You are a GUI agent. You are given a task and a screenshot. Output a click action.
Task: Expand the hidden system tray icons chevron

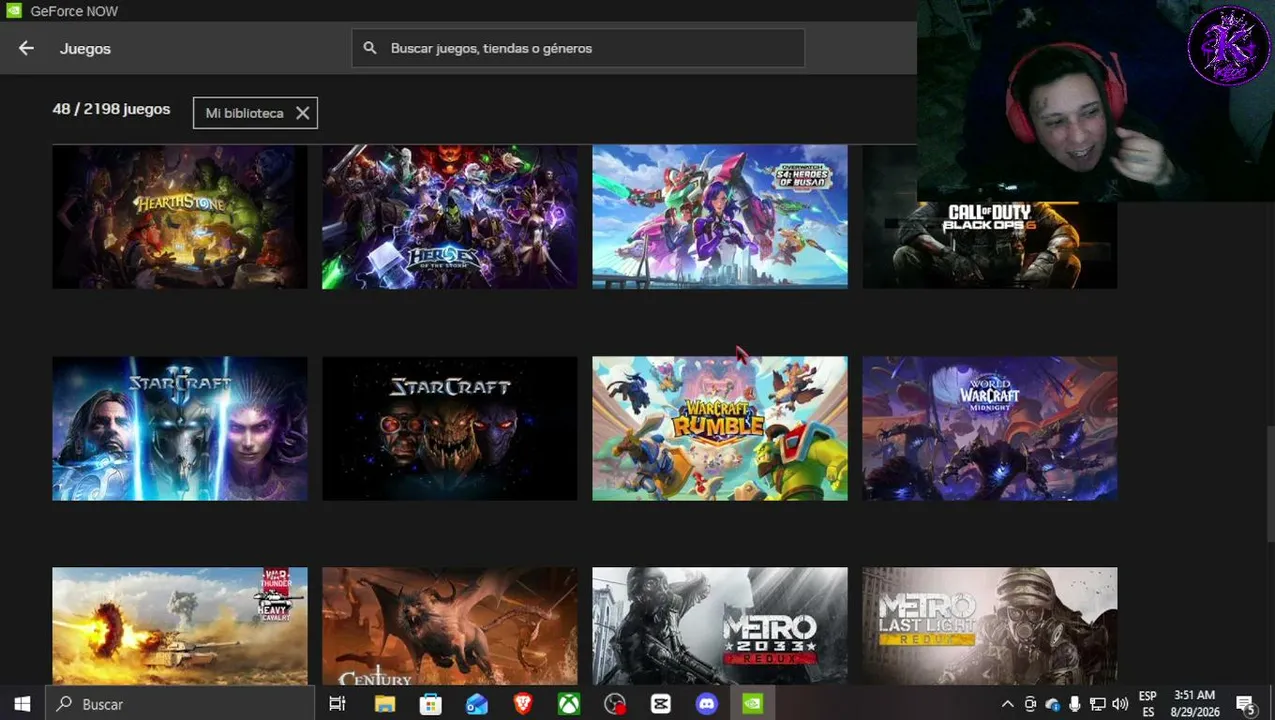pos(1007,704)
